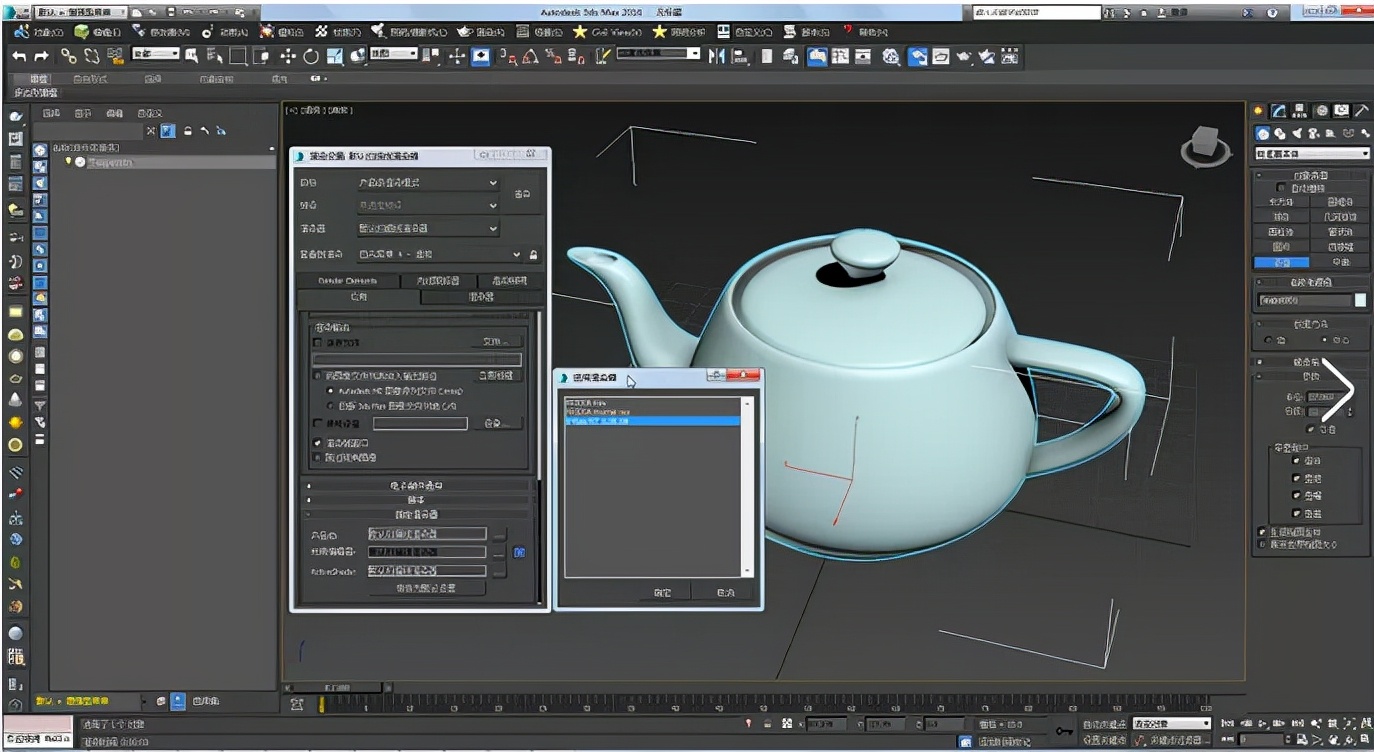This screenshot has width=1374, height=752.
Task: Open the Create tab of the command panel
Action: pos(1259,110)
